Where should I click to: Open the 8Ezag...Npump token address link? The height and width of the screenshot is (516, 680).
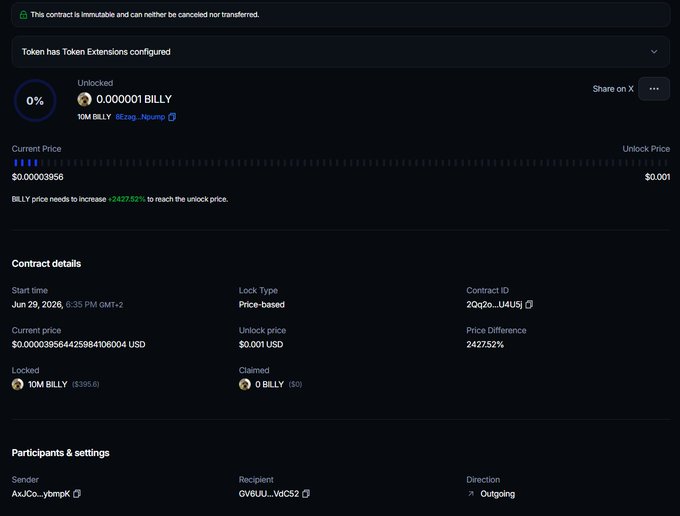140,117
